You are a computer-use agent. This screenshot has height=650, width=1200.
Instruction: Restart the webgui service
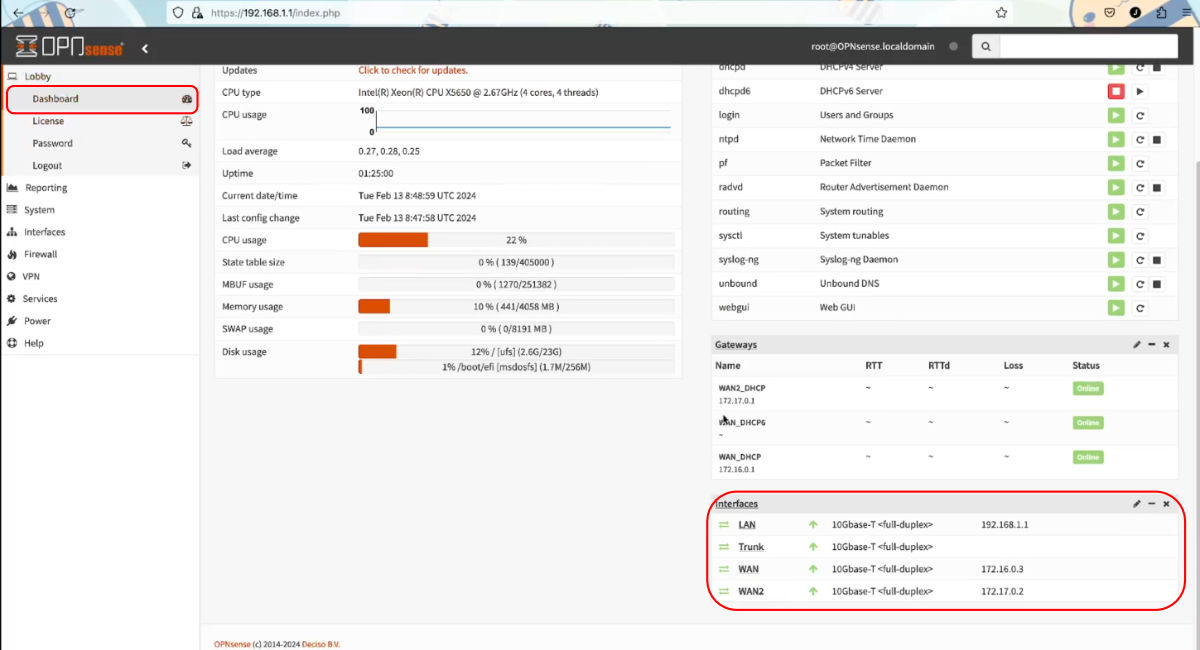click(x=1140, y=308)
